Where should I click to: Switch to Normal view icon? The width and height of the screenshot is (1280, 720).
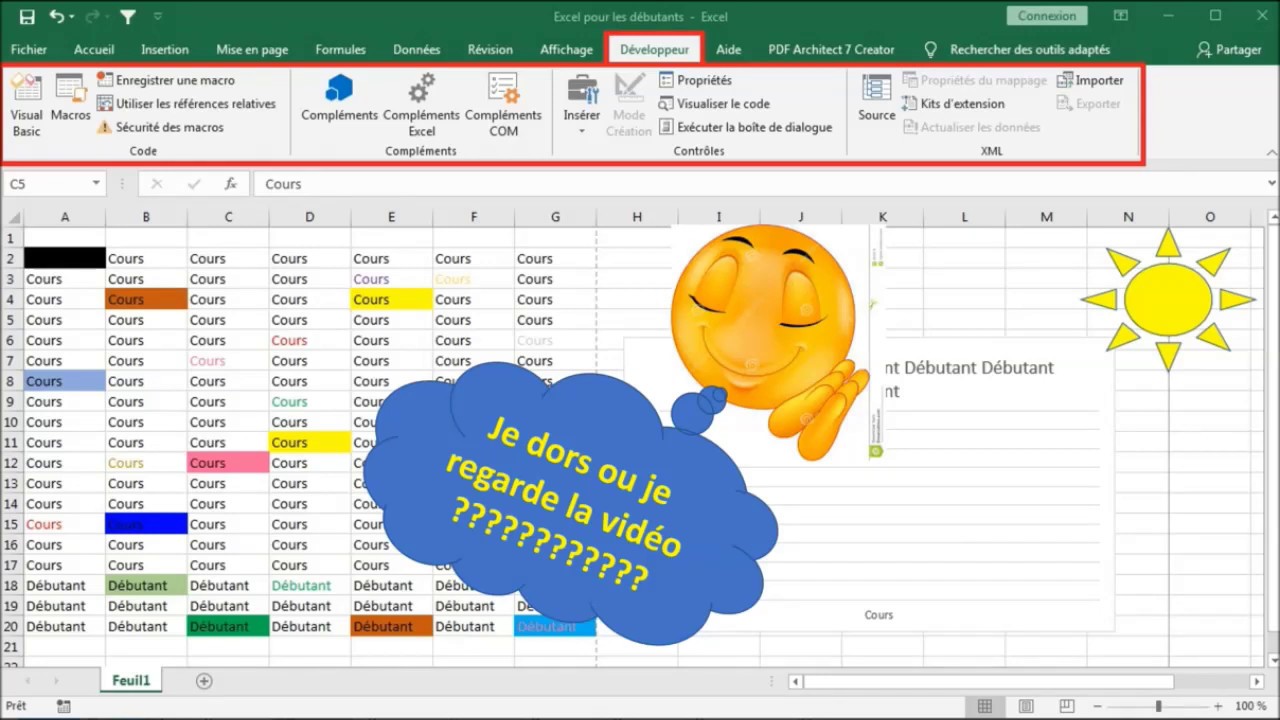pyautogui.click(x=985, y=706)
